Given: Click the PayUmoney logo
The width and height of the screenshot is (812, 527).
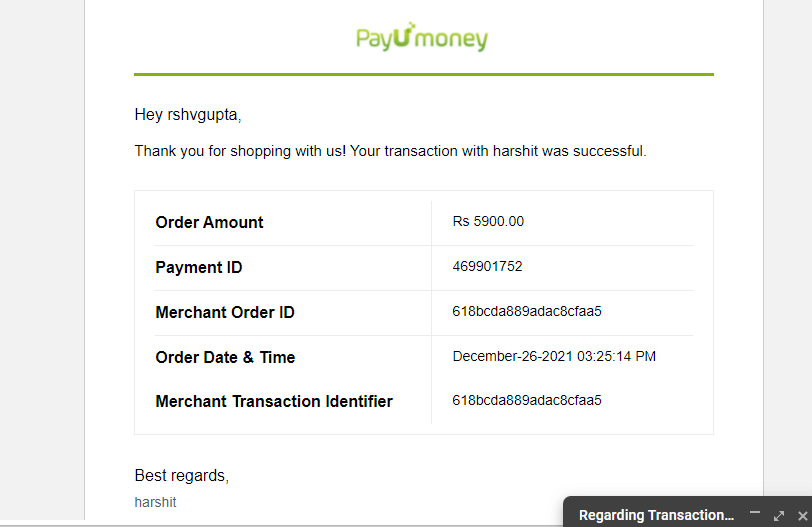Looking at the screenshot, I should point(422,37).
